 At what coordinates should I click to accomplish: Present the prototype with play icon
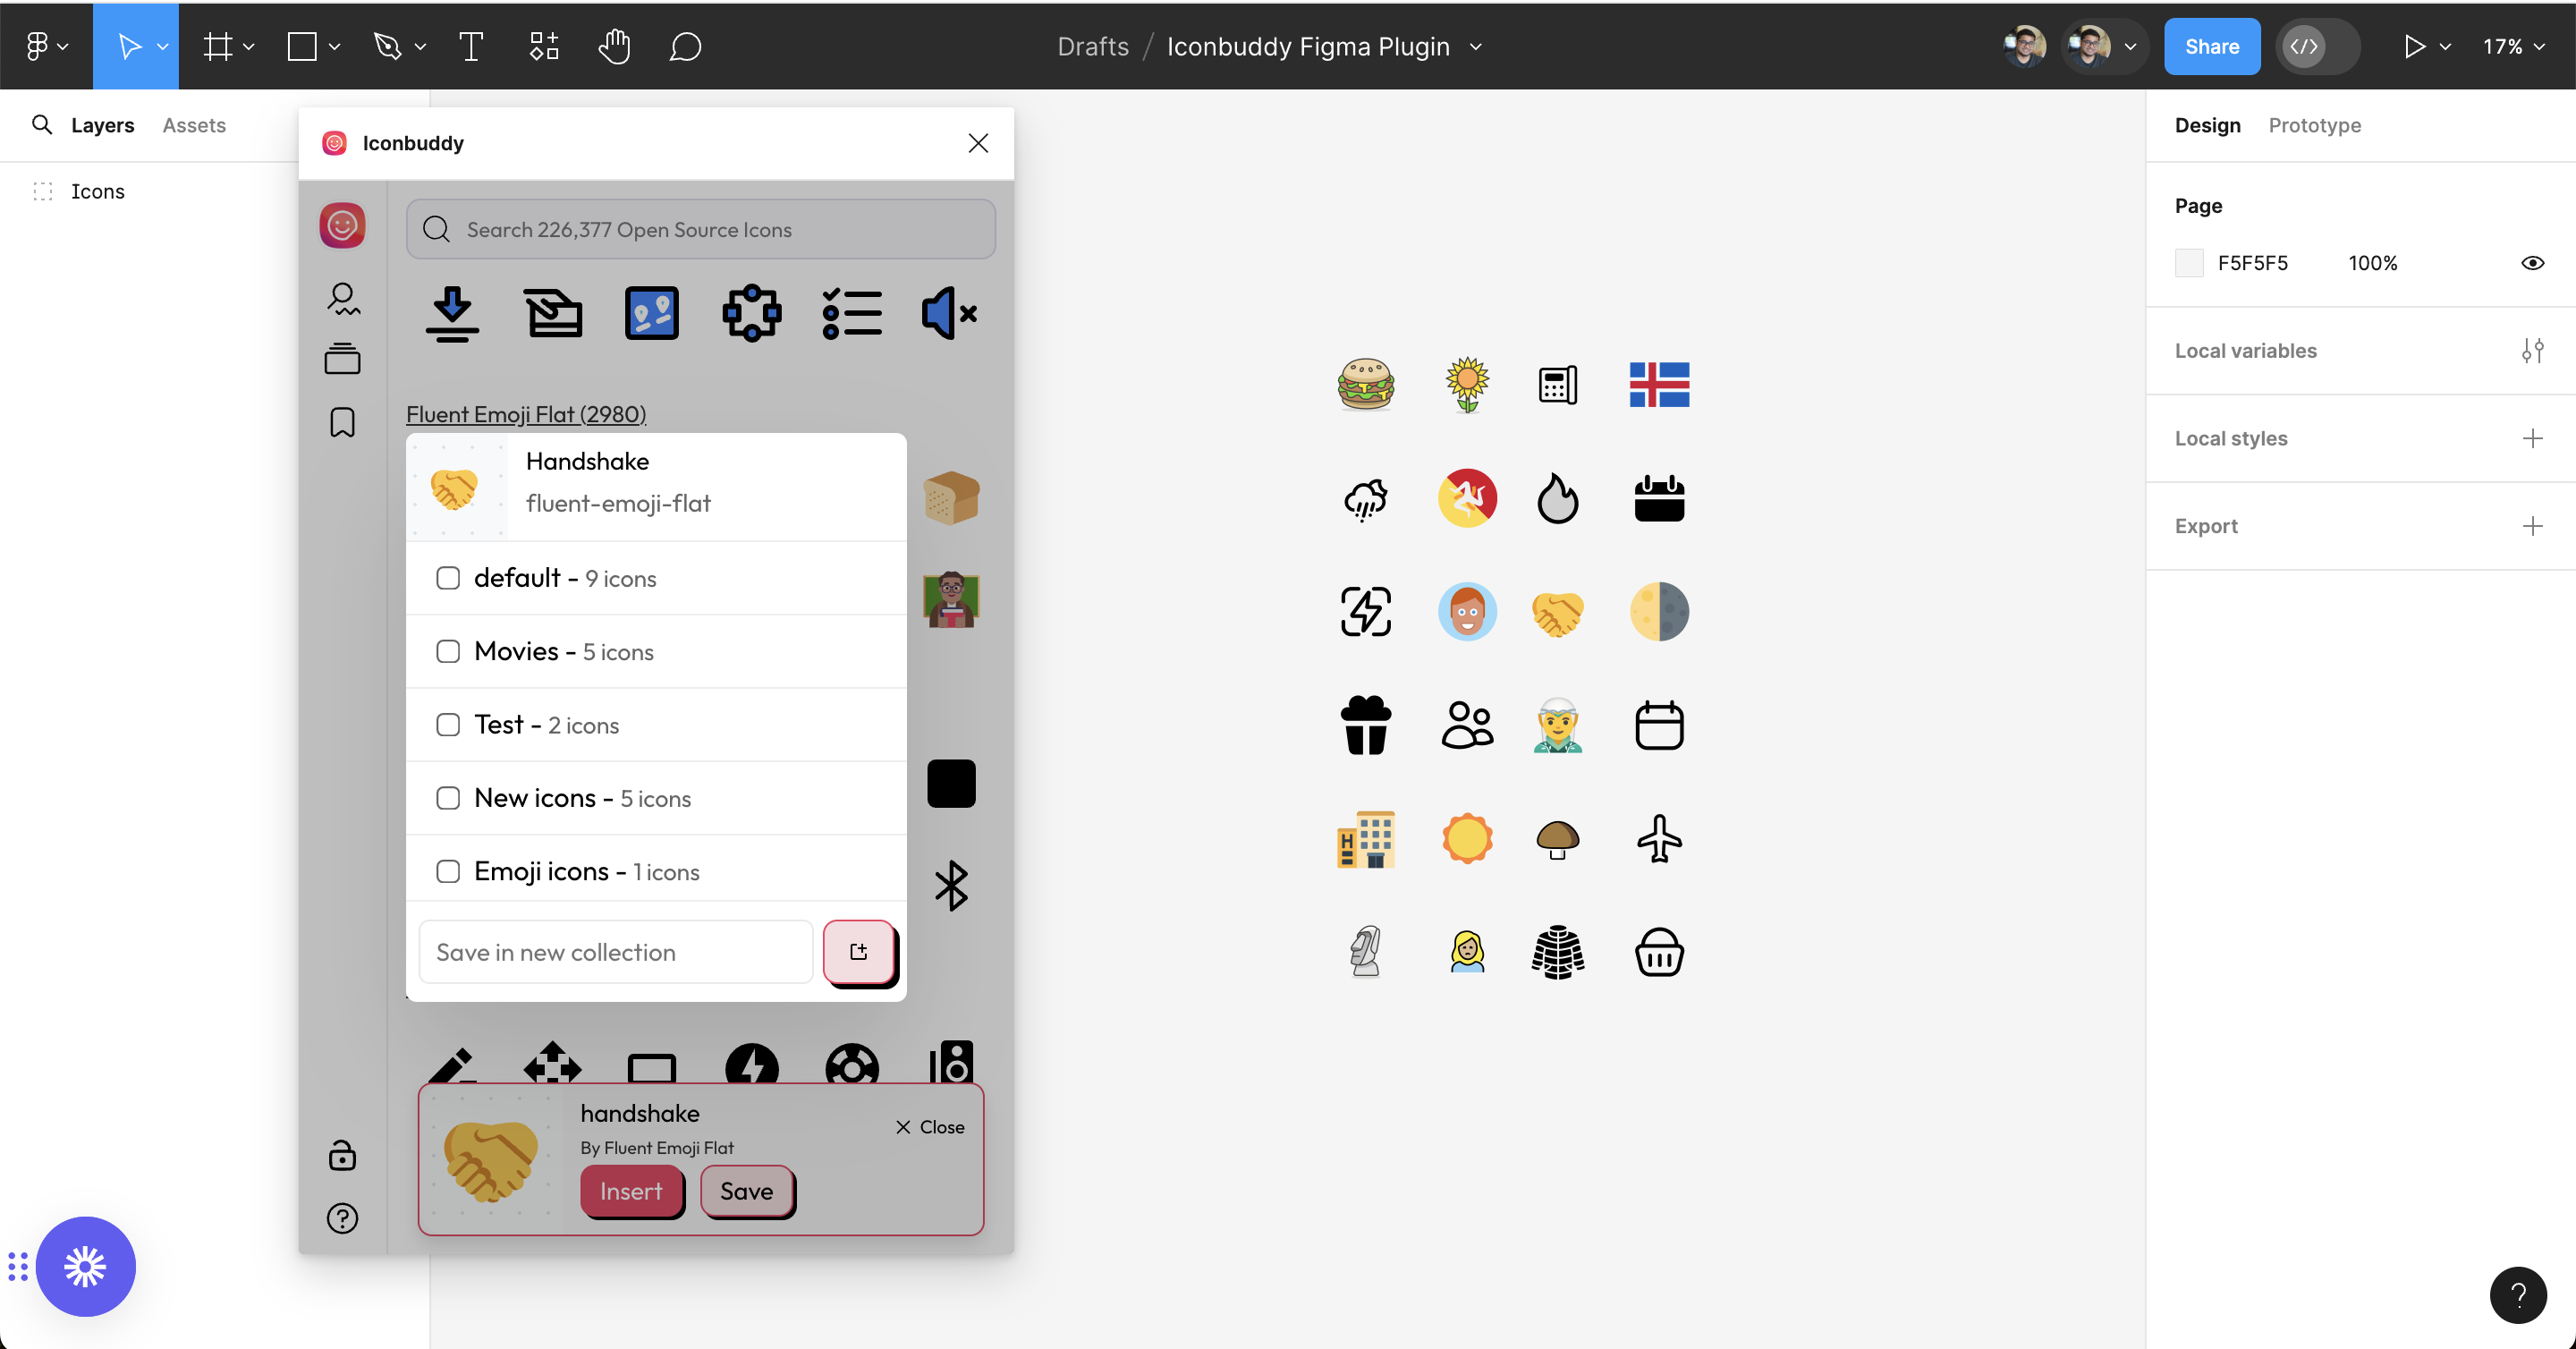pyautogui.click(x=2414, y=46)
